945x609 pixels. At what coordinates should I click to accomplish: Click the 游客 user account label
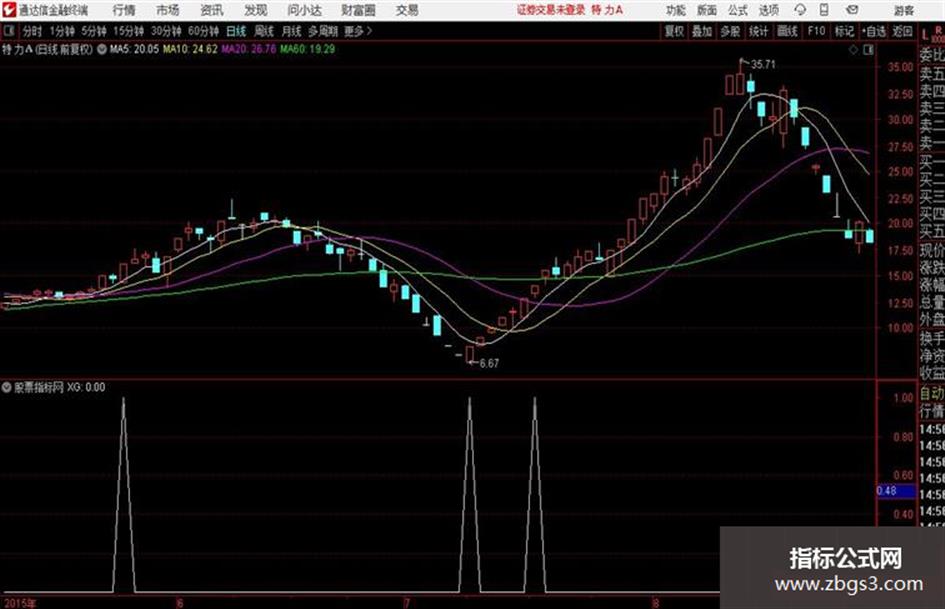click(x=903, y=10)
